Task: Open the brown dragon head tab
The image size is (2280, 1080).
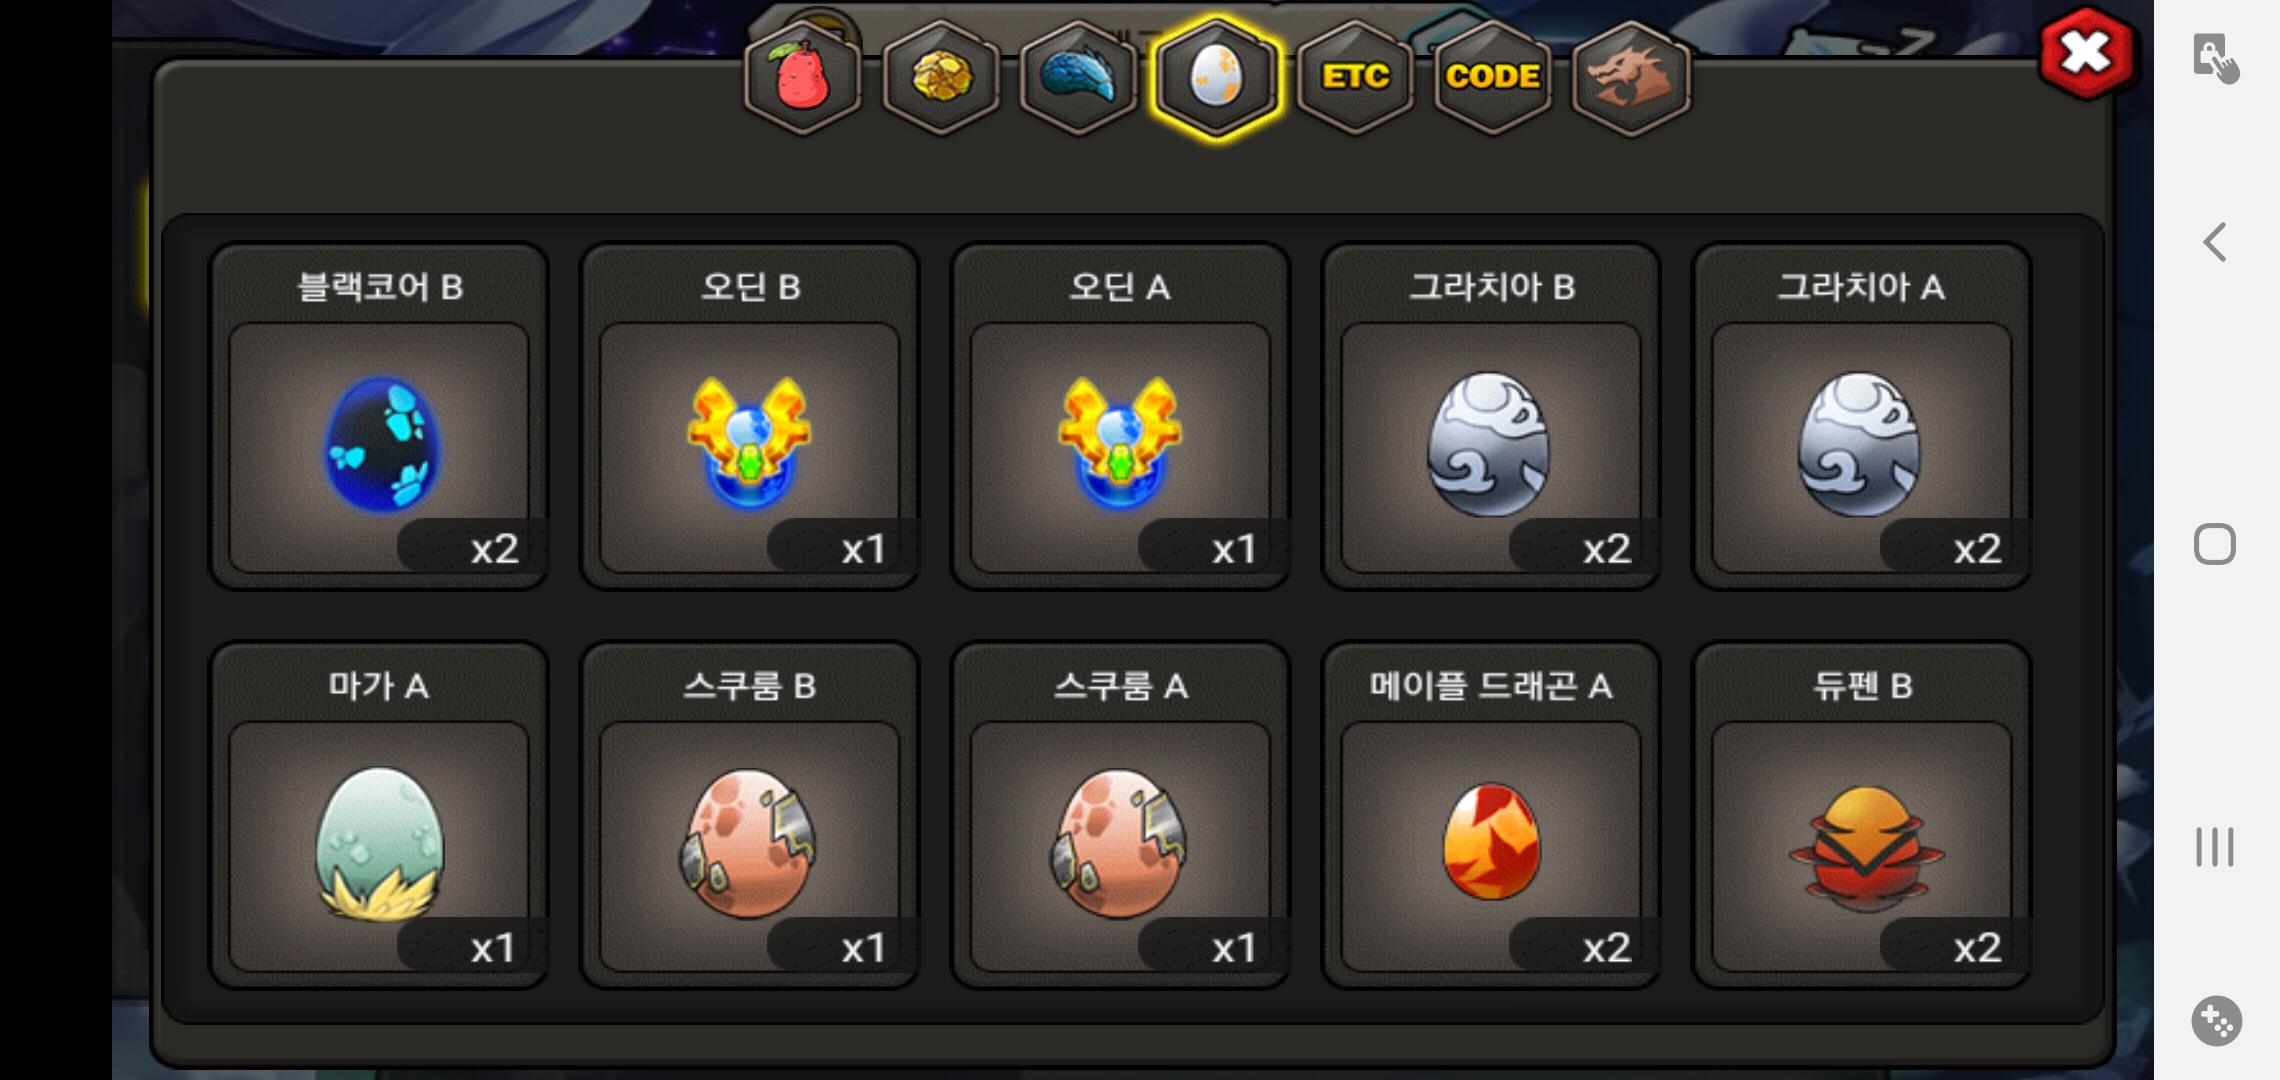Action: [x=1631, y=78]
